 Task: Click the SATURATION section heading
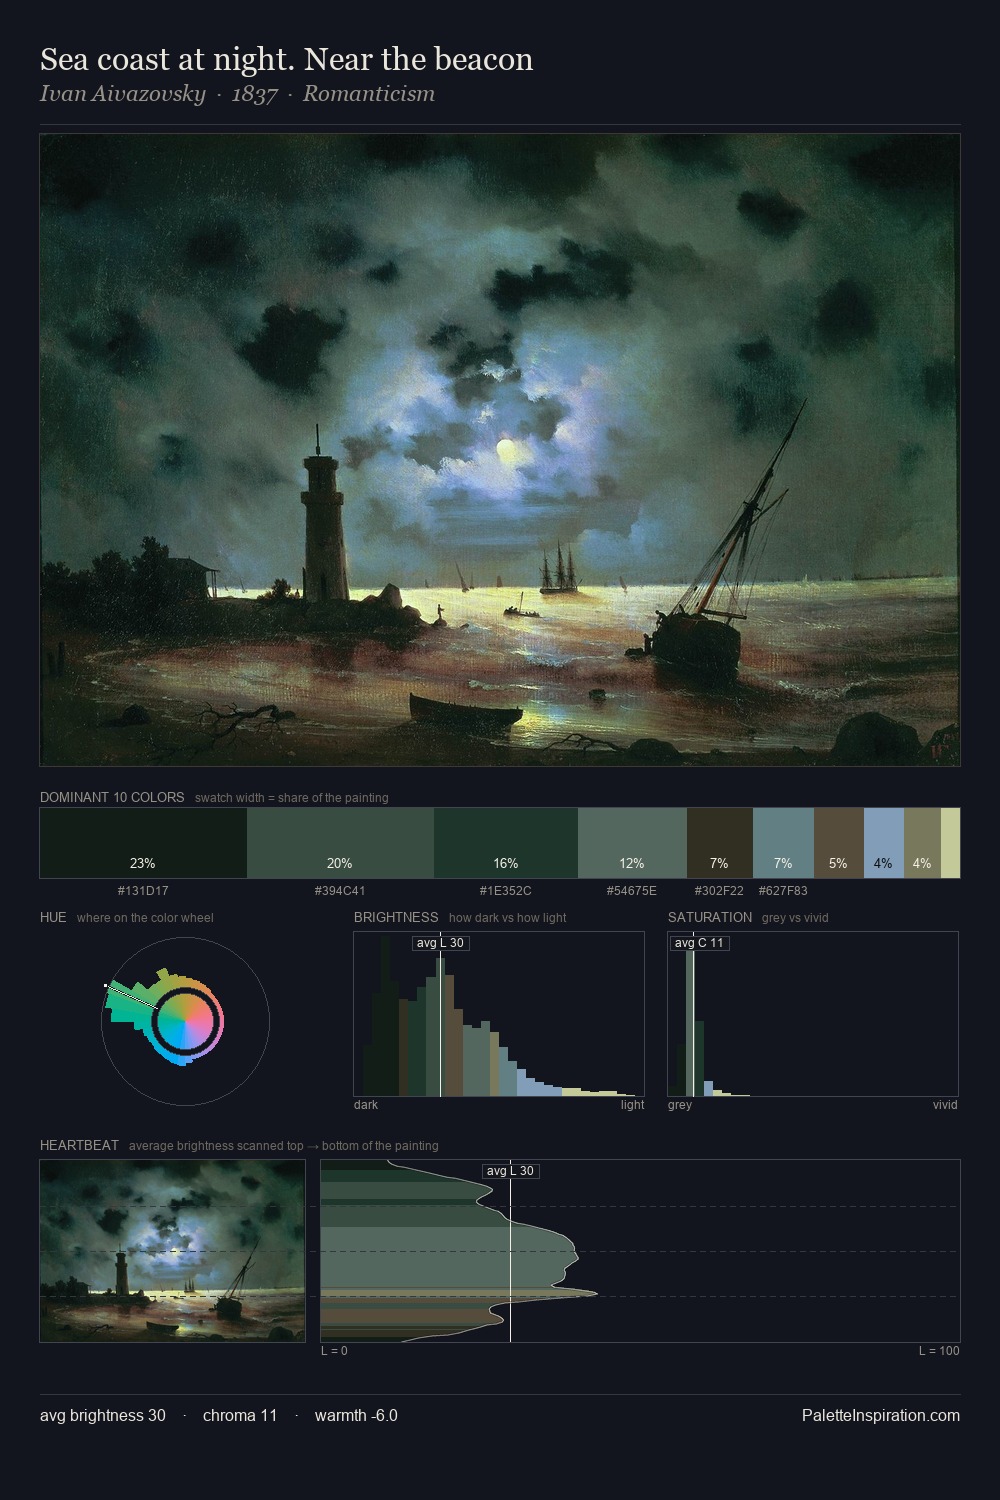pyautogui.click(x=710, y=917)
